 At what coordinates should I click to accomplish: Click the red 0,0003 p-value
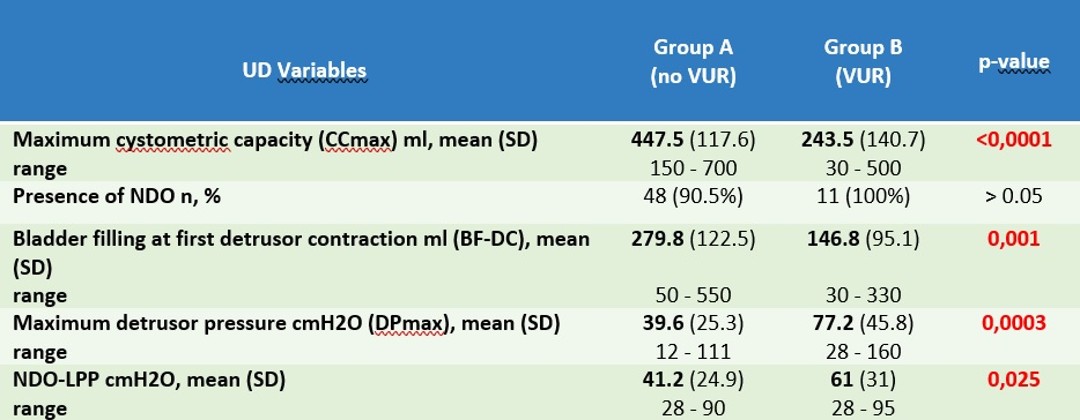(1014, 322)
